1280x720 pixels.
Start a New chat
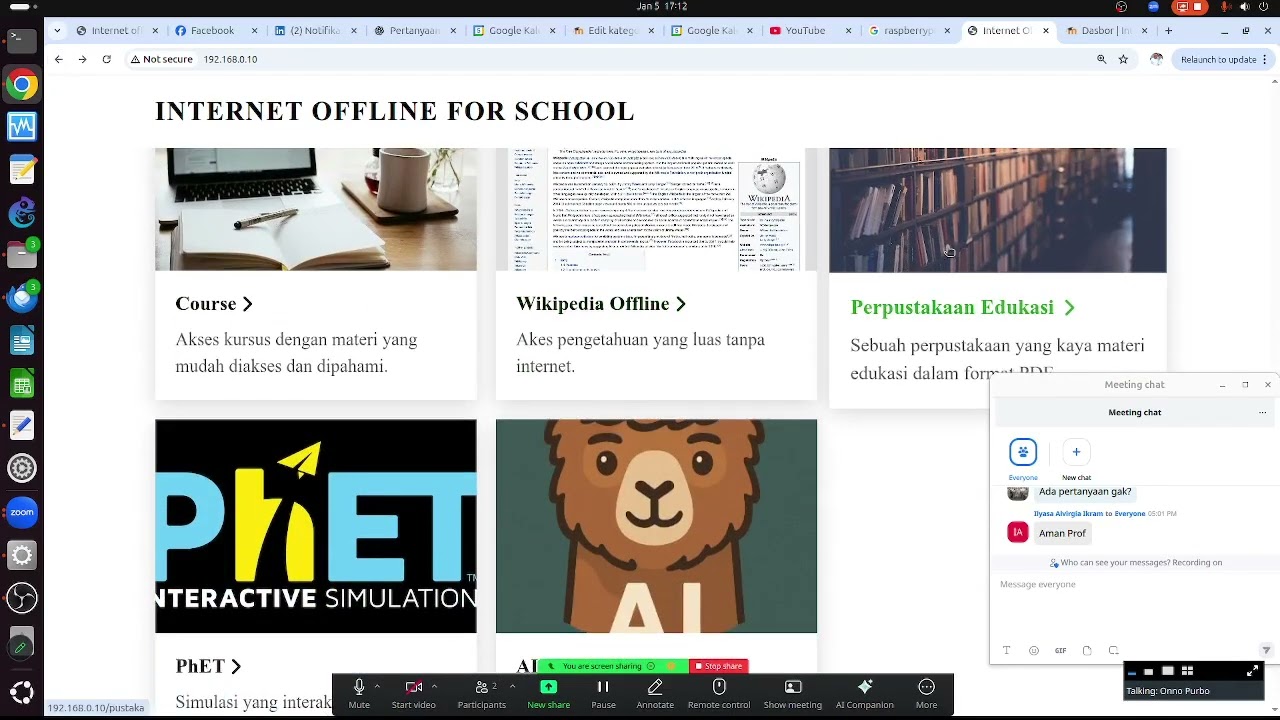(x=1076, y=452)
